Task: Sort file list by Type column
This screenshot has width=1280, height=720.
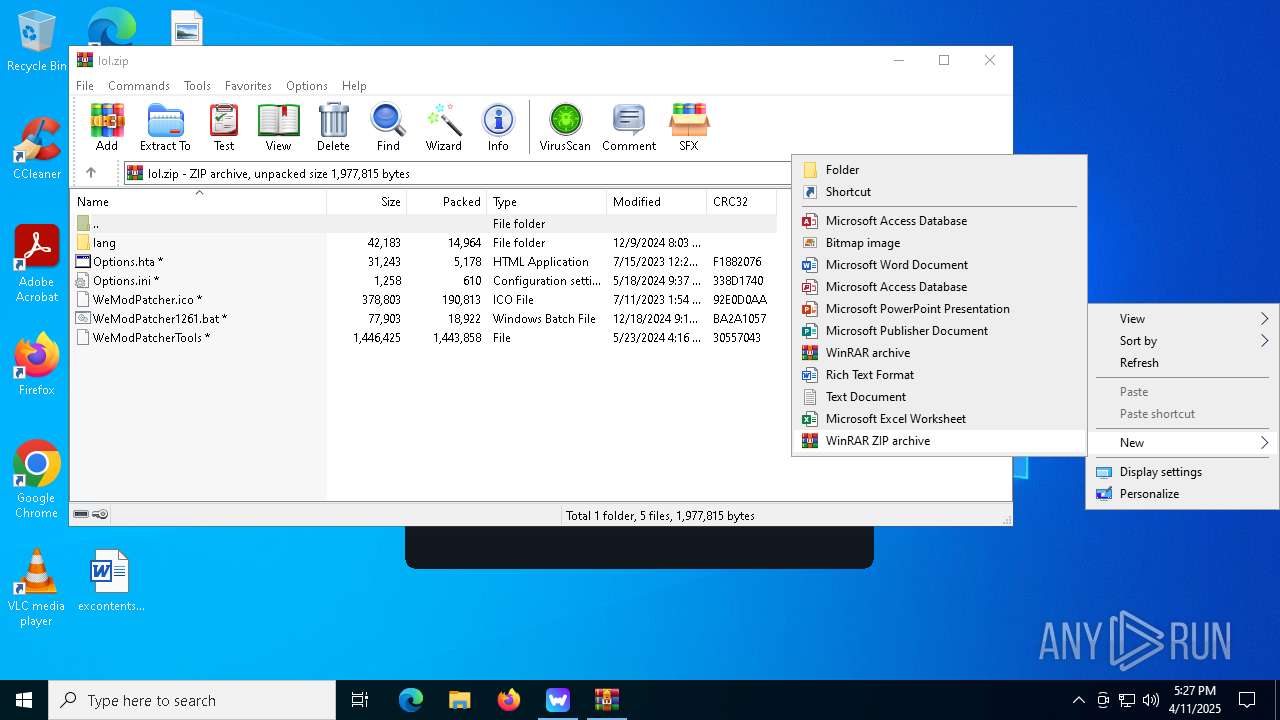Action: [546, 201]
